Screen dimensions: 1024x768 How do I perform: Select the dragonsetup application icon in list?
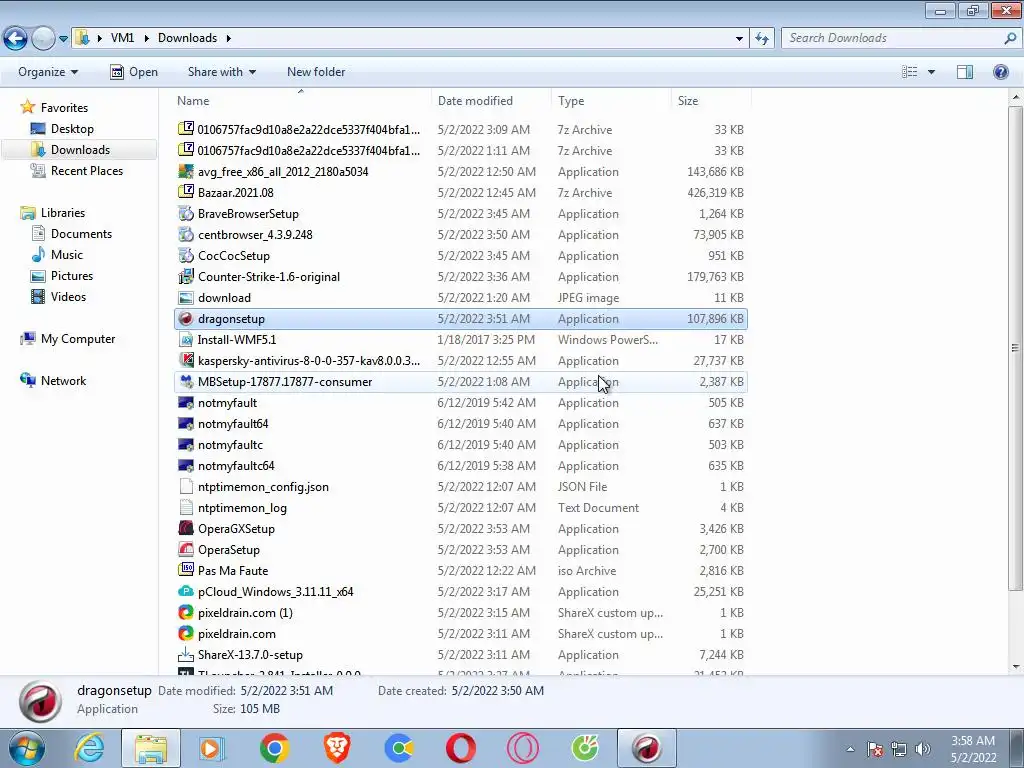tap(186, 319)
